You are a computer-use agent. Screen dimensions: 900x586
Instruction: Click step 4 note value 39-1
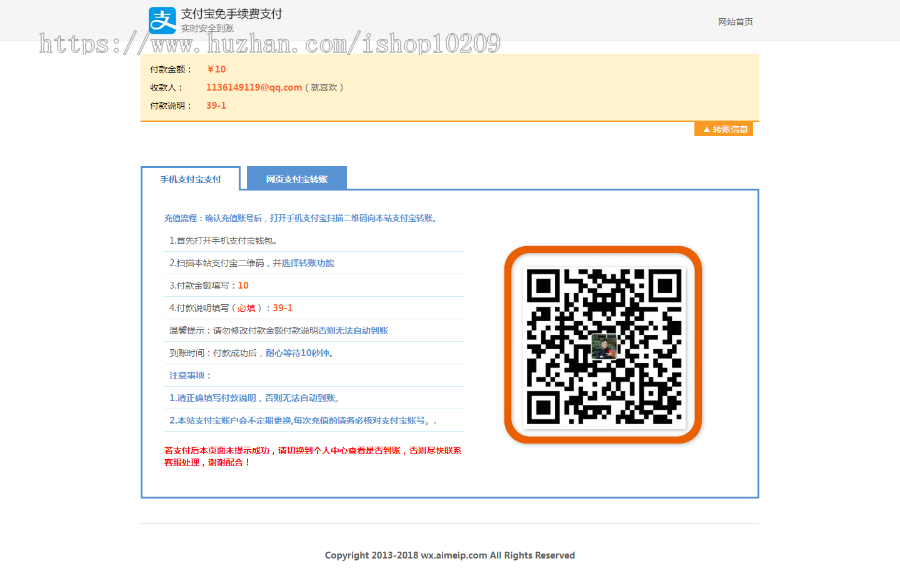282,308
